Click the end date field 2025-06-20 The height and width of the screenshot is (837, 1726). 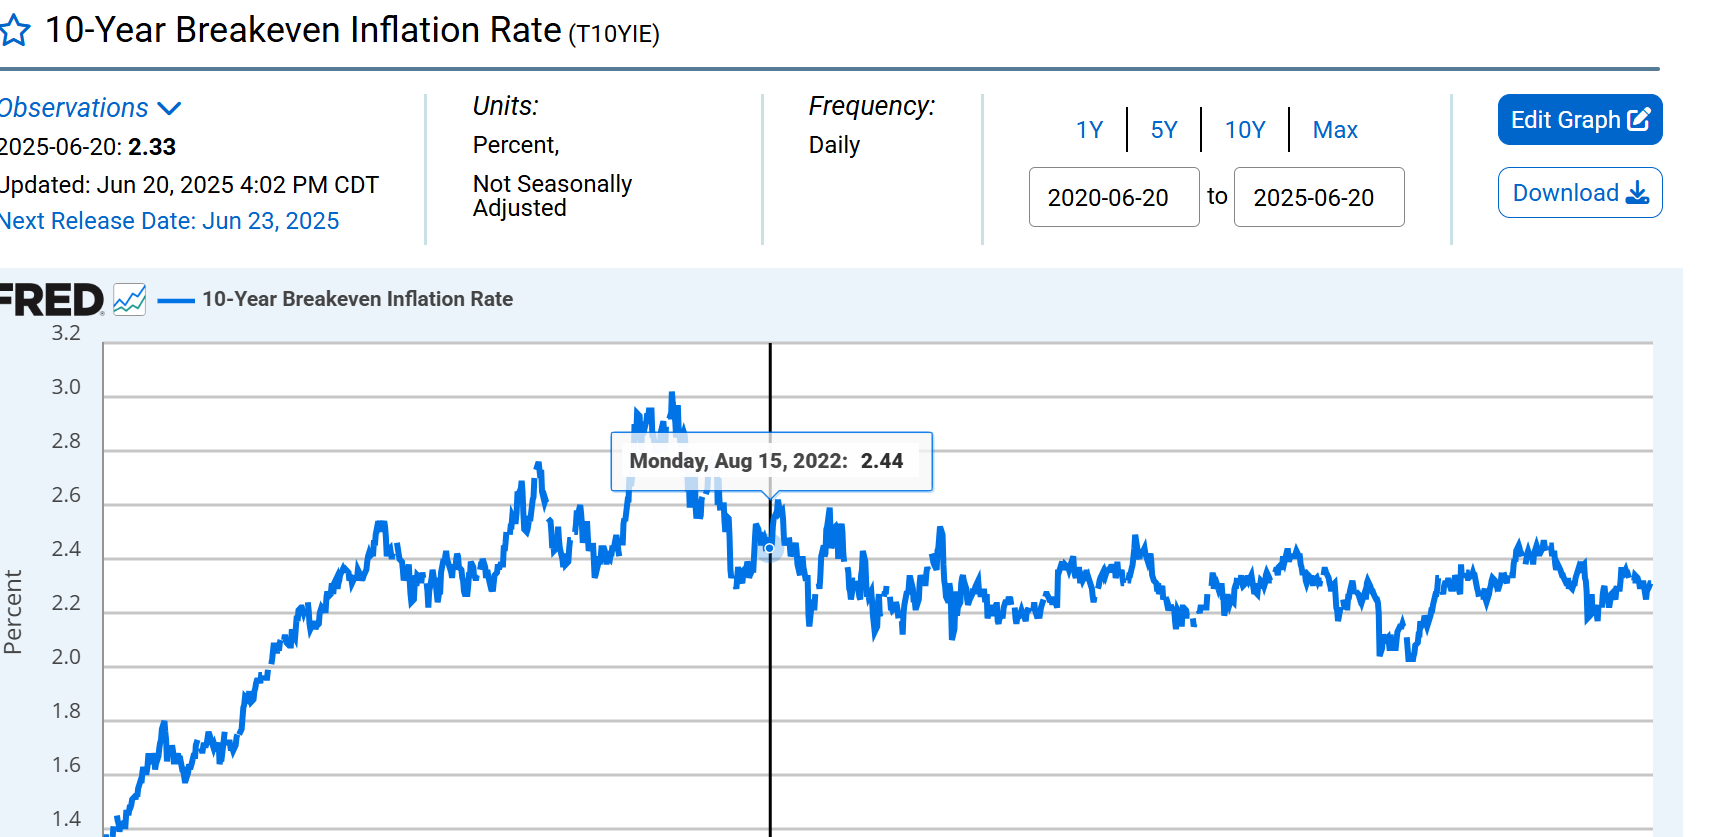tap(1319, 197)
